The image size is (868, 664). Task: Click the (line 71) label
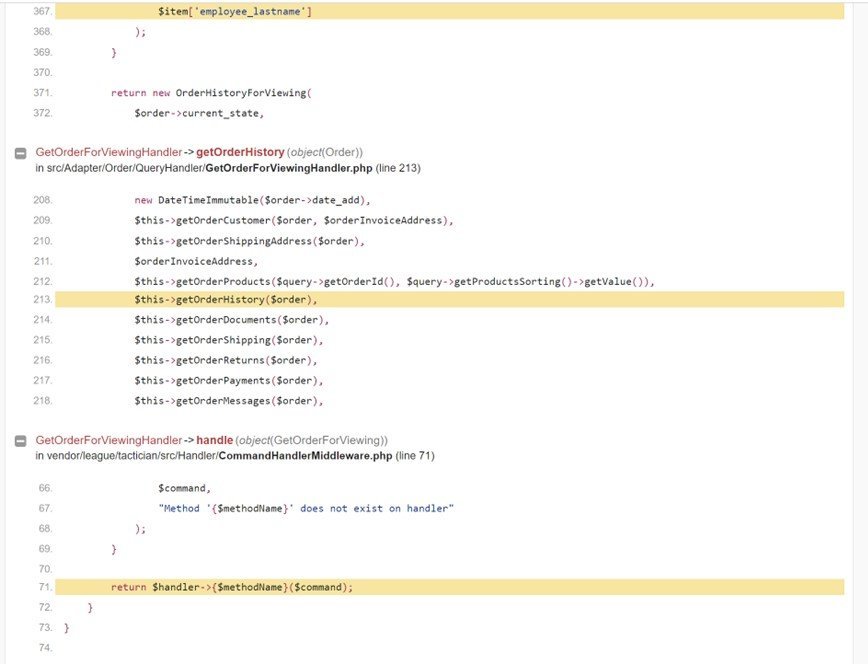(415, 456)
